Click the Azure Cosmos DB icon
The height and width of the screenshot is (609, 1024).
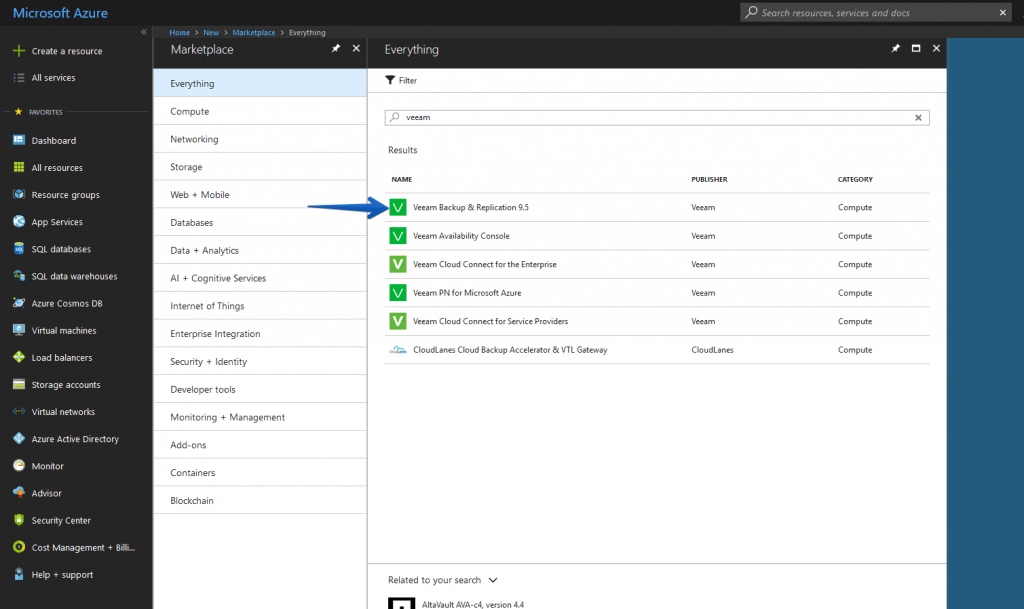point(19,303)
